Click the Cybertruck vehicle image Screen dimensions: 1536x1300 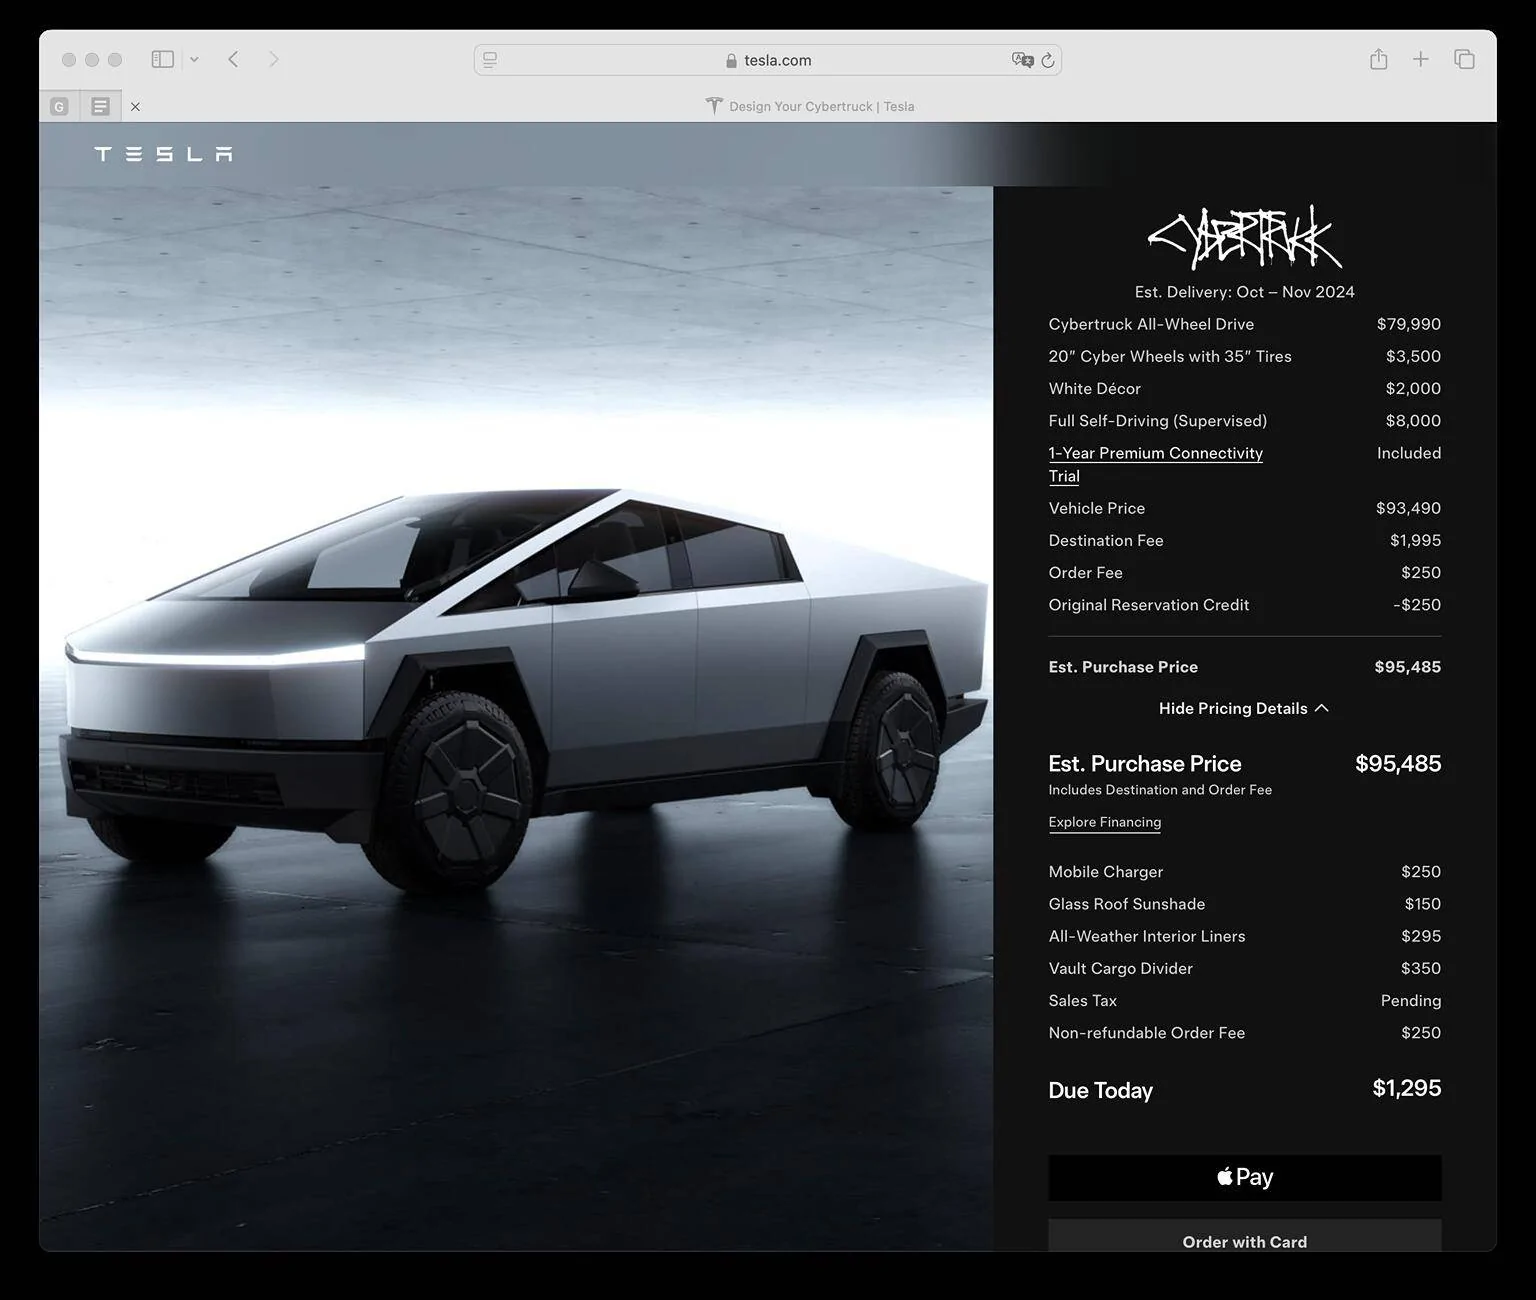click(x=525, y=690)
